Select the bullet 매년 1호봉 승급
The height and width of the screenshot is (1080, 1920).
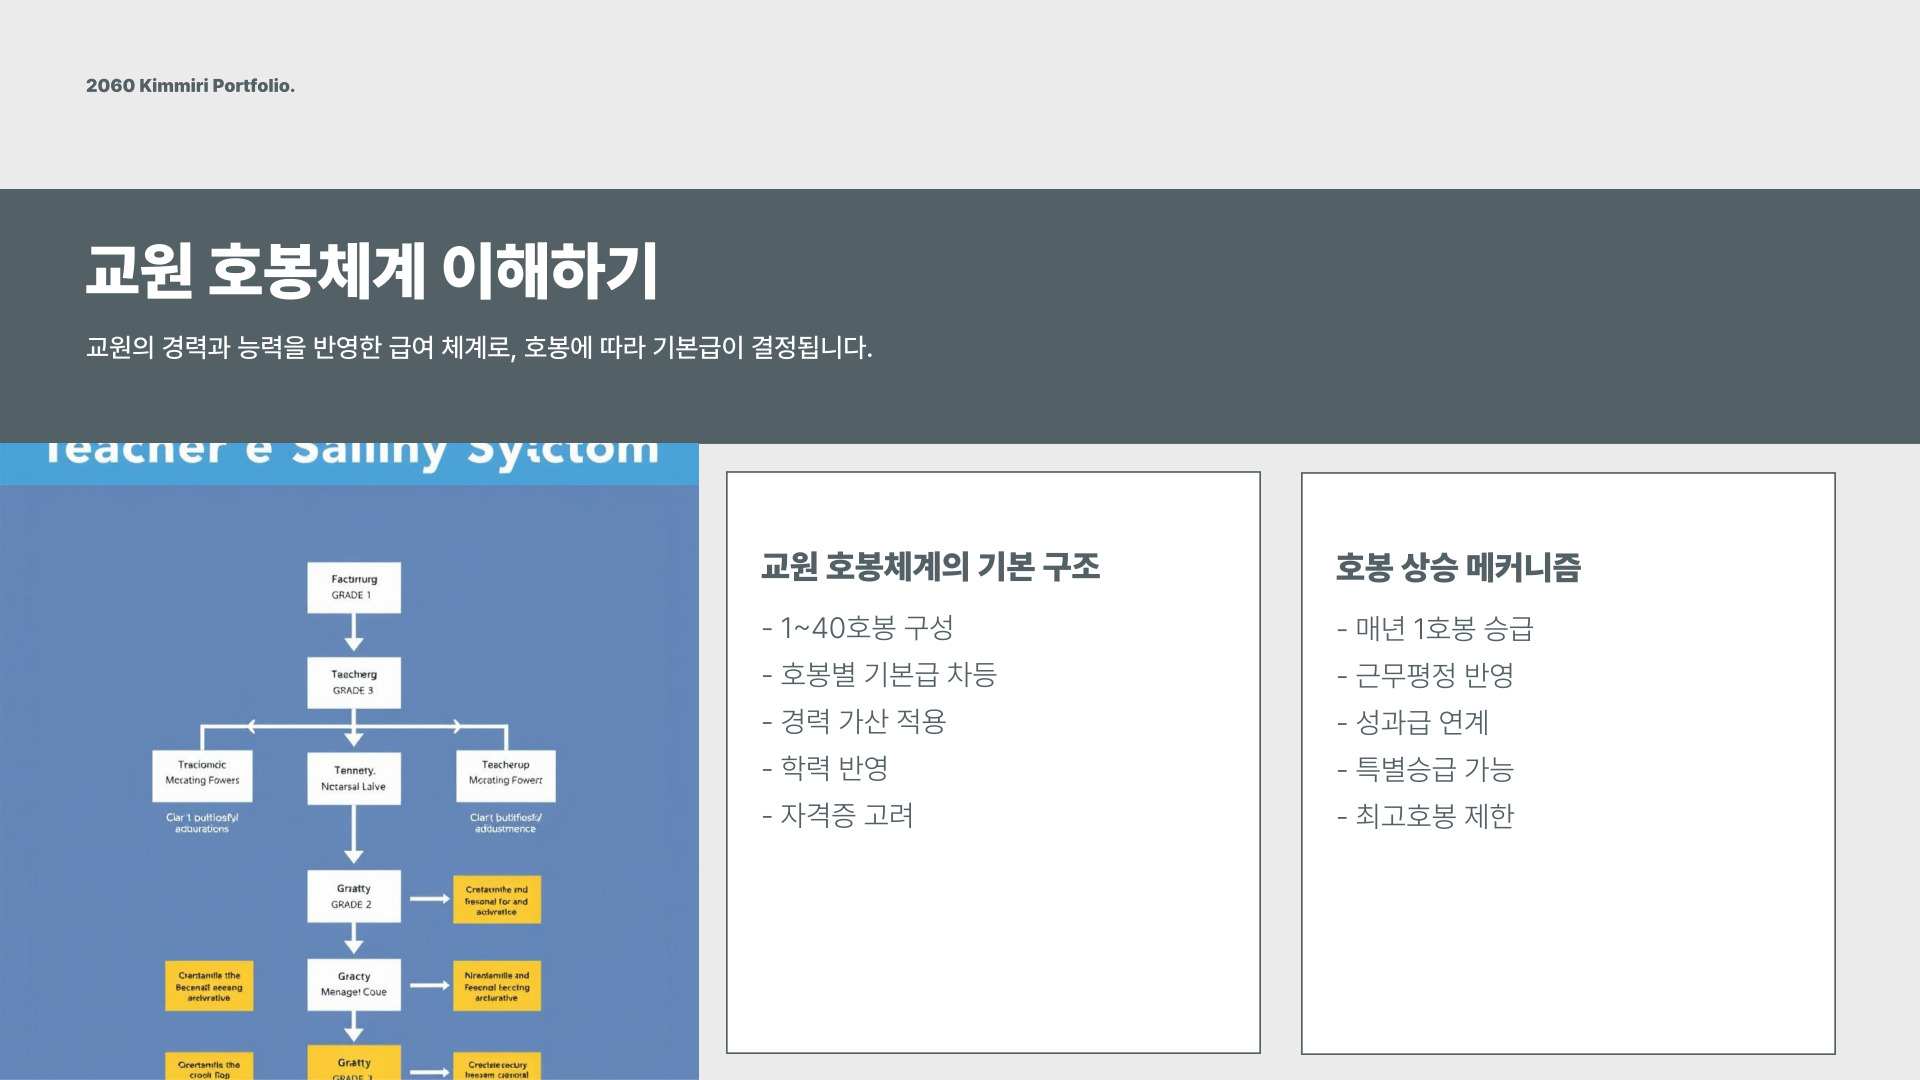[1435, 629]
